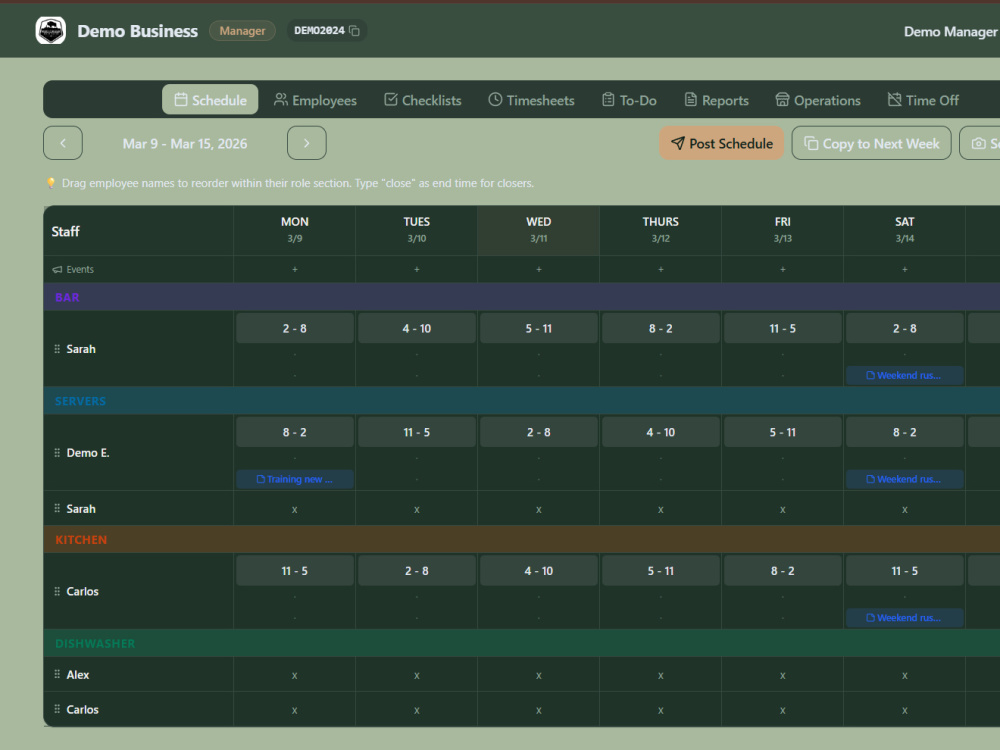Viewport: 1000px width, 750px height.
Task: Open Carlos's Saturday Weekend rush note
Action: coord(904,618)
